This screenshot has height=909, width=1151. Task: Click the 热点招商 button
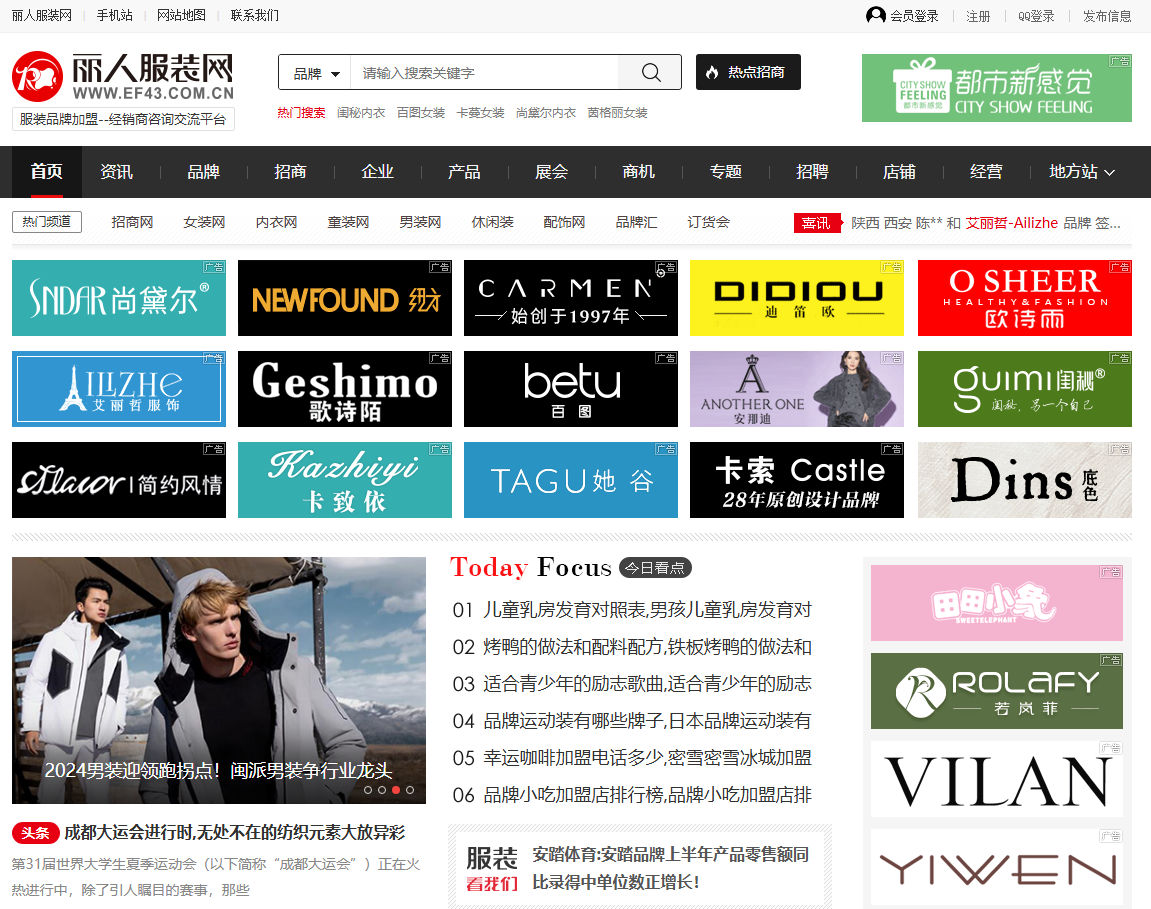[748, 72]
